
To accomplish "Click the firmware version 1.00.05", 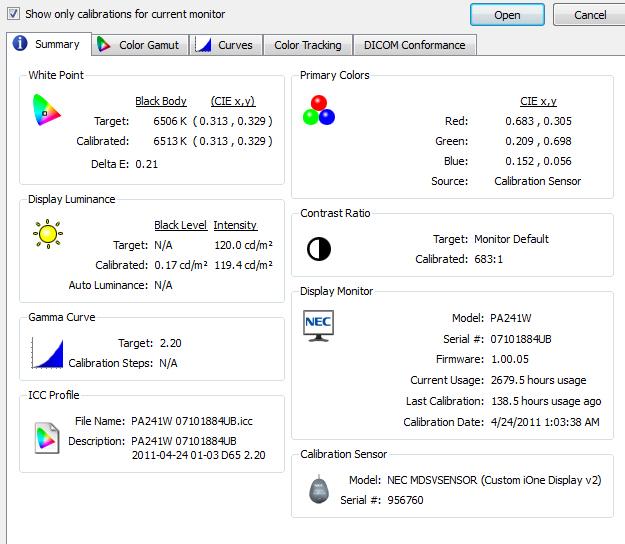I will pyautogui.click(x=510, y=359).
